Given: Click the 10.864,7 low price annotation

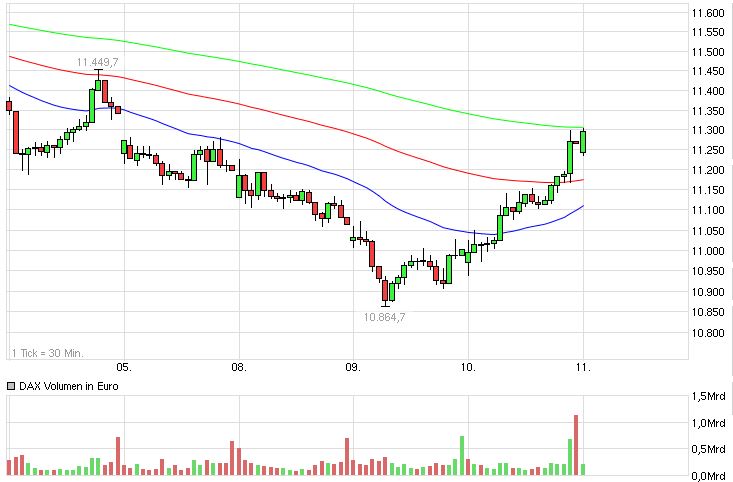Looking at the screenshot, I should tap(384, 316).
